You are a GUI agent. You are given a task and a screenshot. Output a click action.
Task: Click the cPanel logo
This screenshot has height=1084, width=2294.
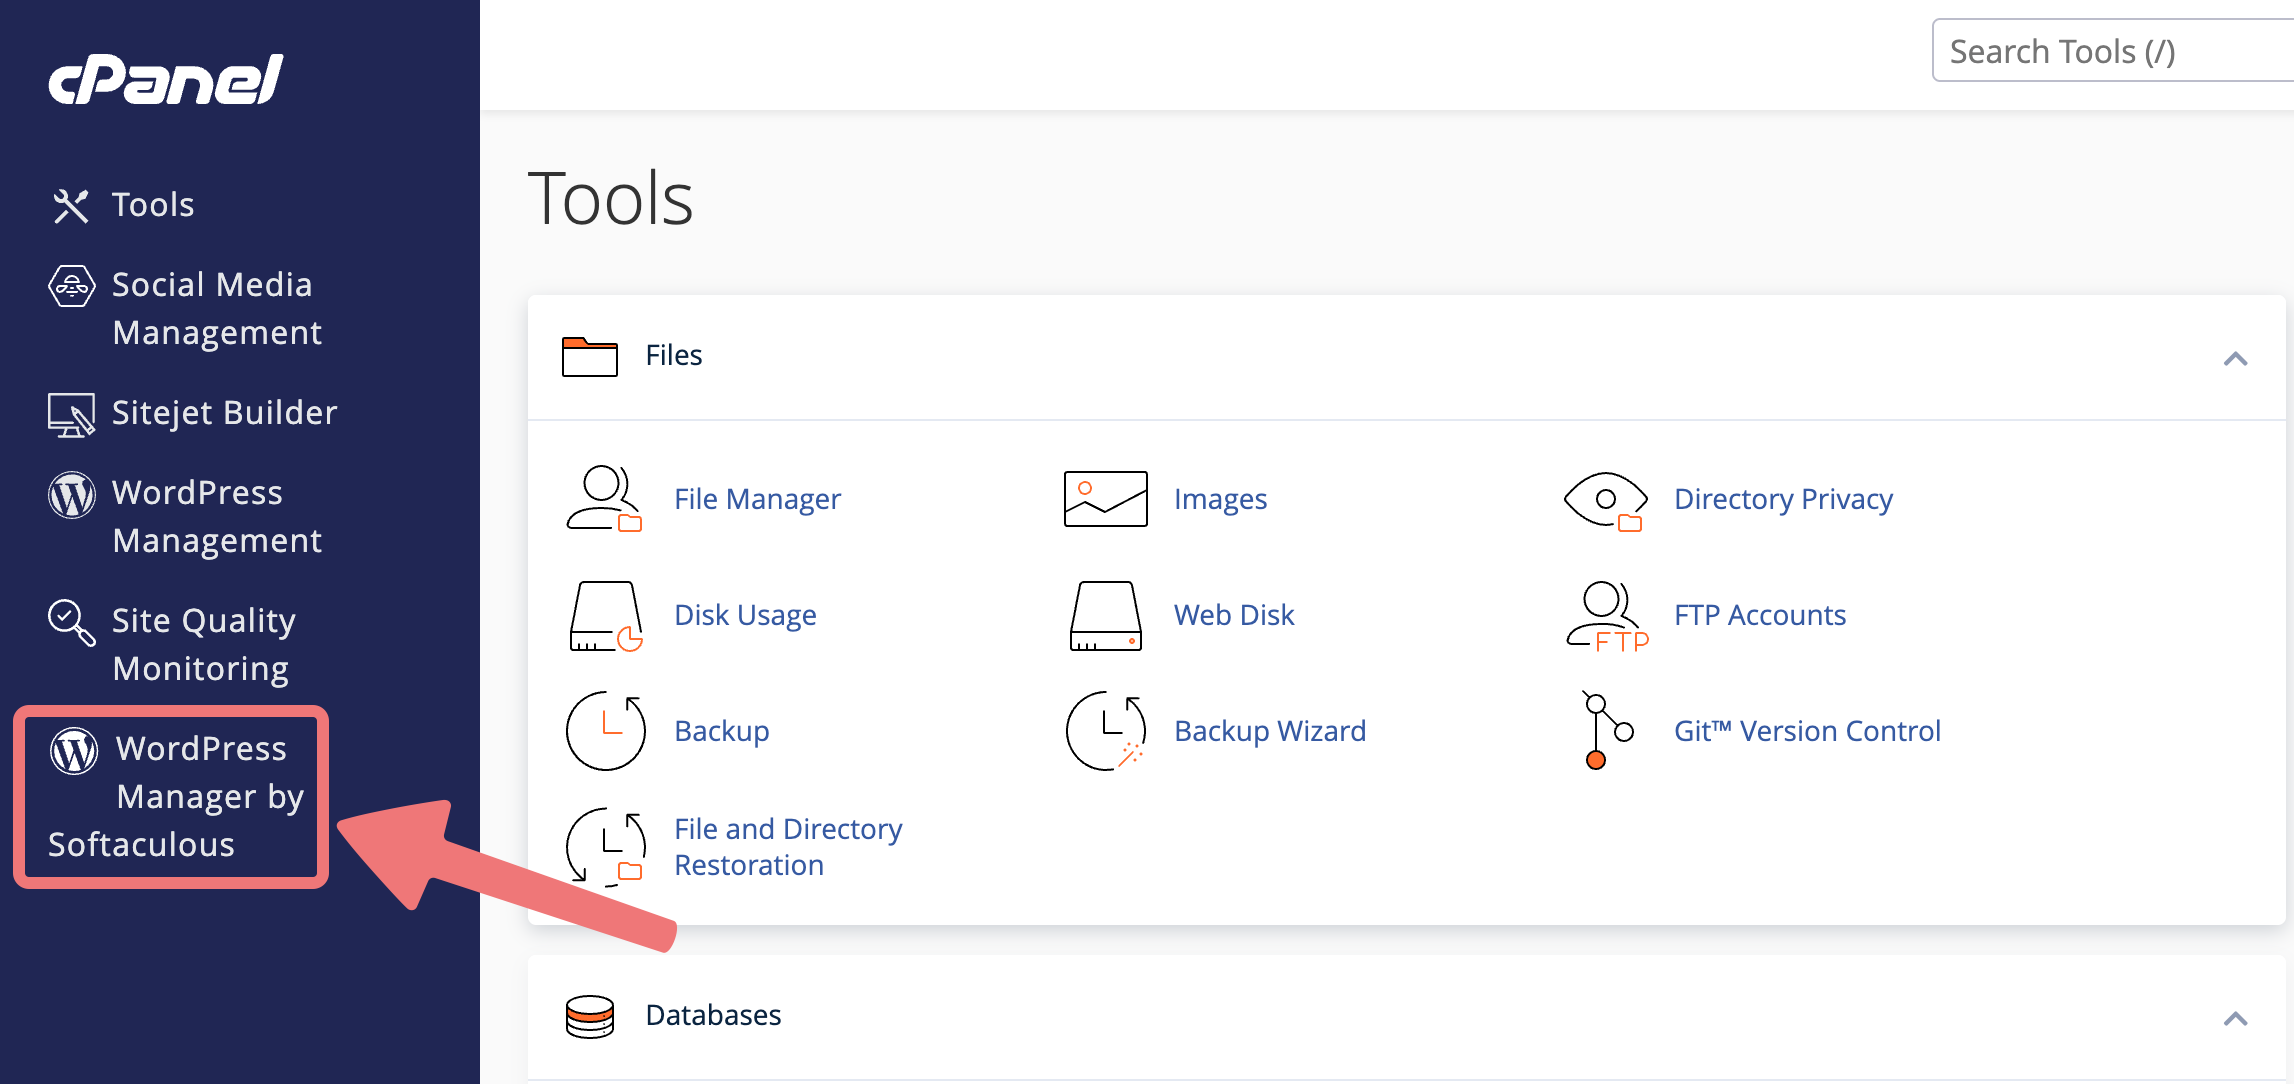tap(166, 79)
